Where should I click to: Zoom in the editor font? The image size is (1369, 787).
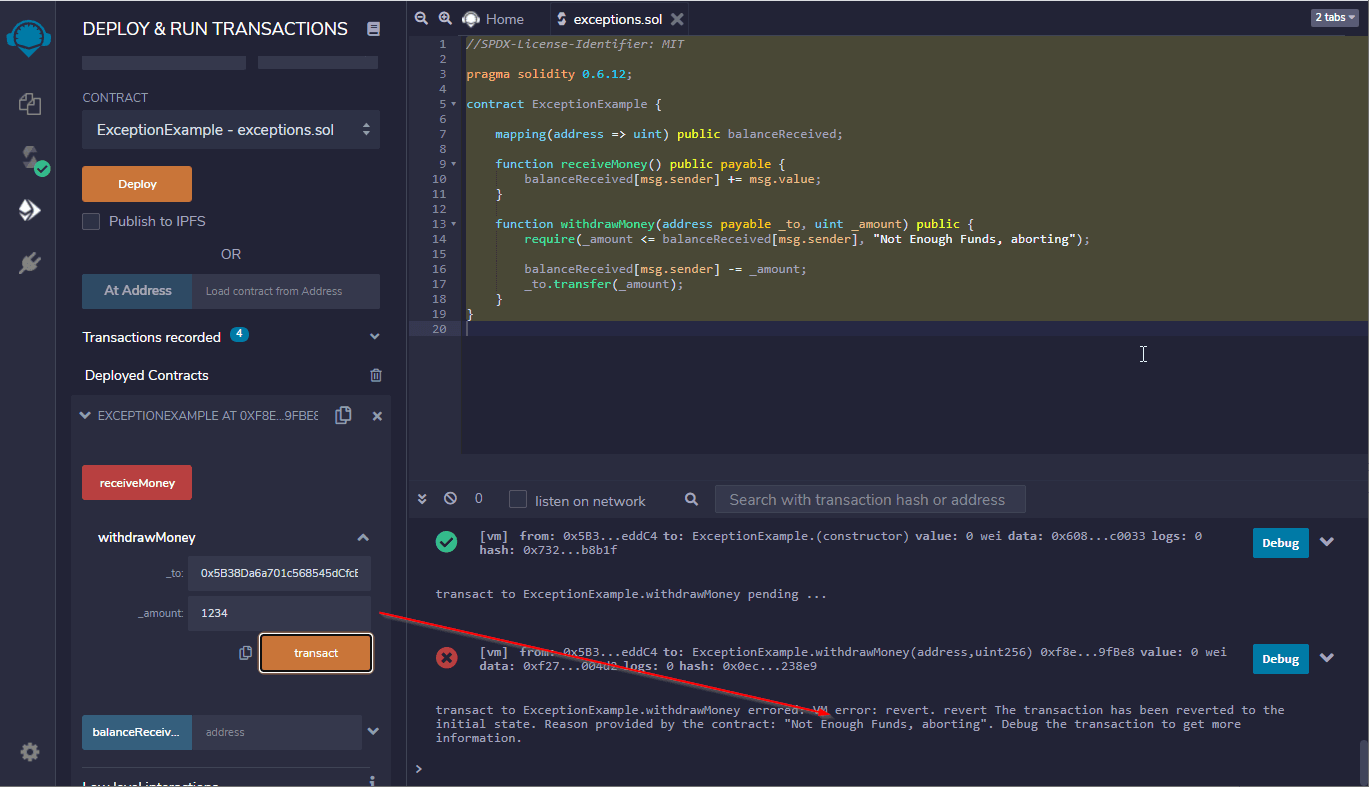click(446, 18)
